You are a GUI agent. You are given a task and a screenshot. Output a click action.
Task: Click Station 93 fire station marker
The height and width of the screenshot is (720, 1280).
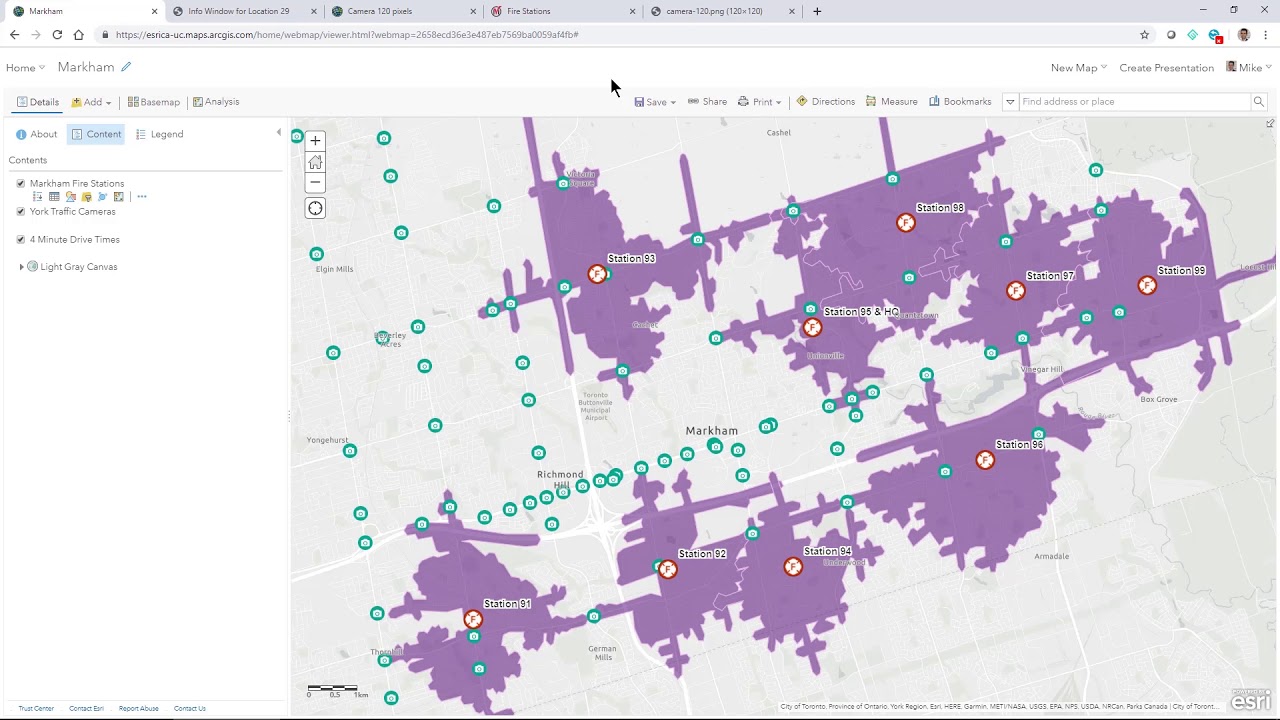tap(597, 274)
